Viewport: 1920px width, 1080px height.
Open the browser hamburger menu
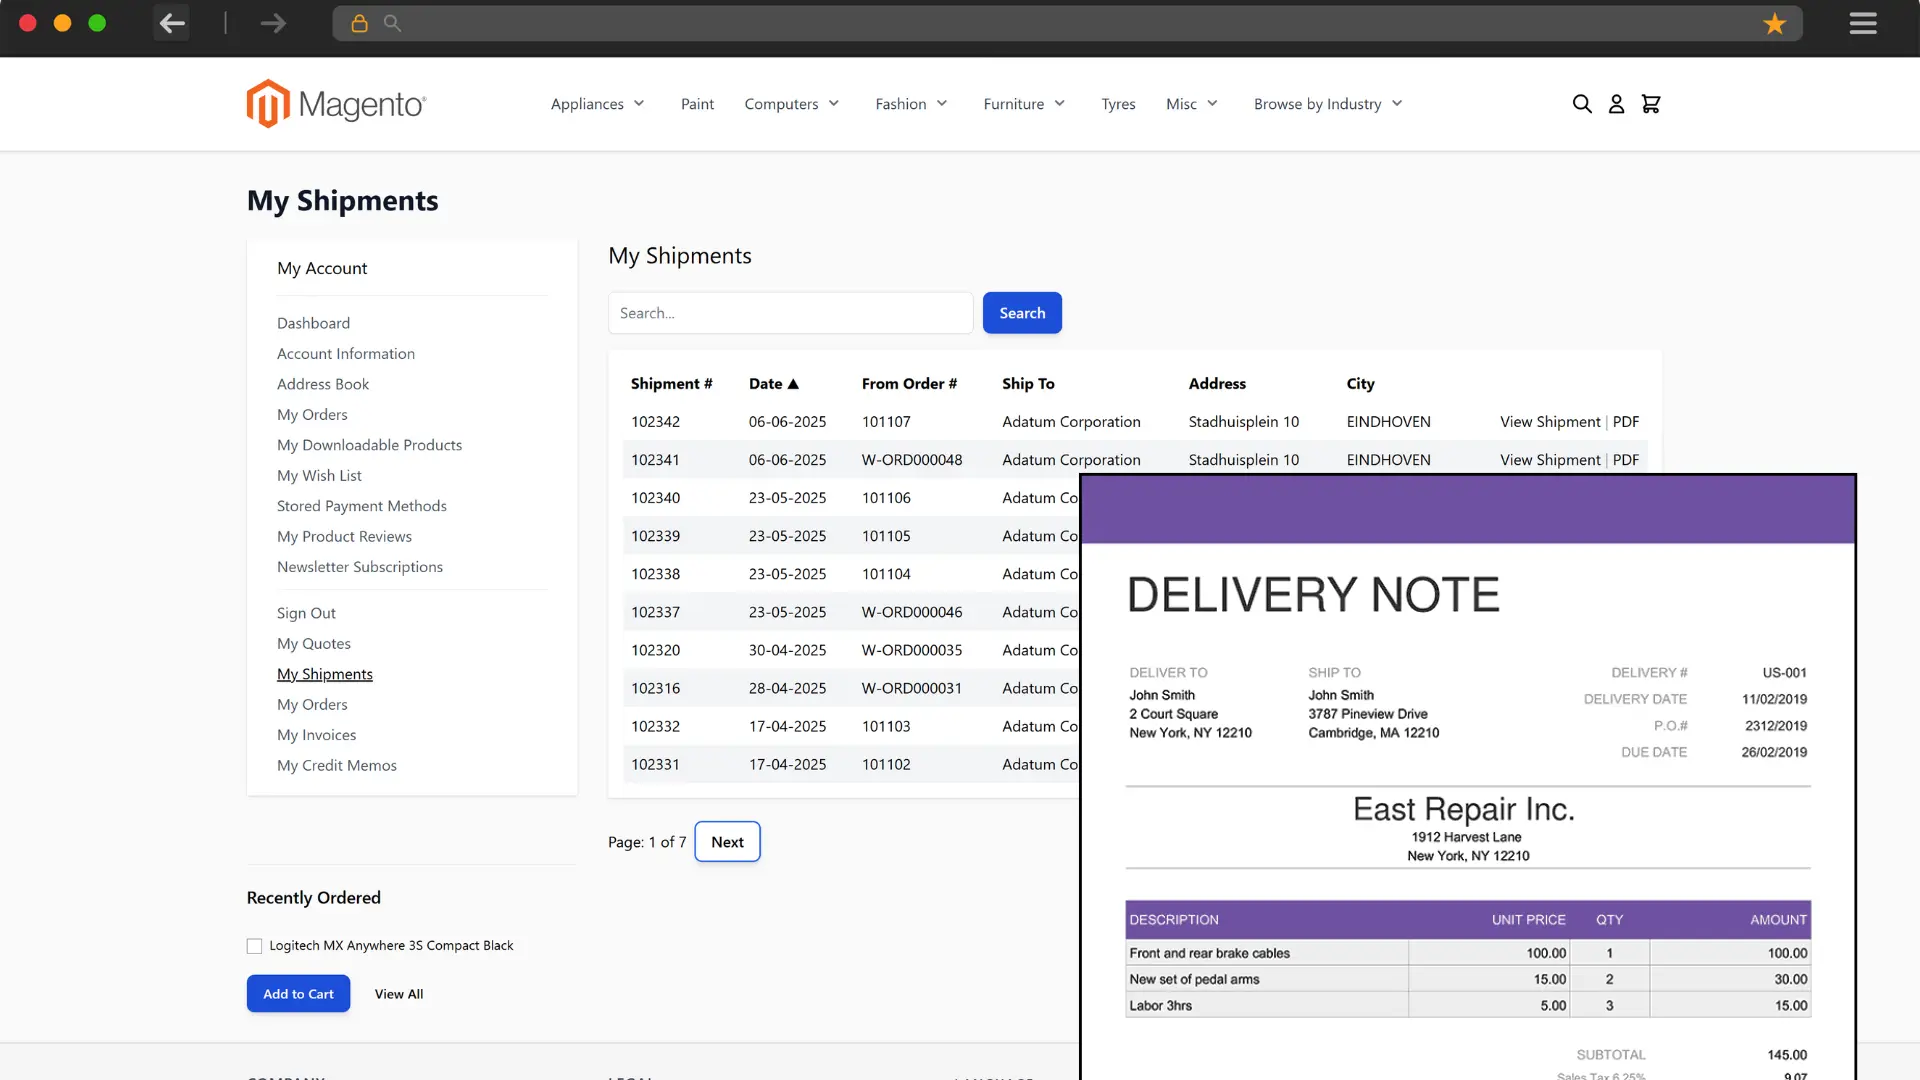[x=1862, y=23]
